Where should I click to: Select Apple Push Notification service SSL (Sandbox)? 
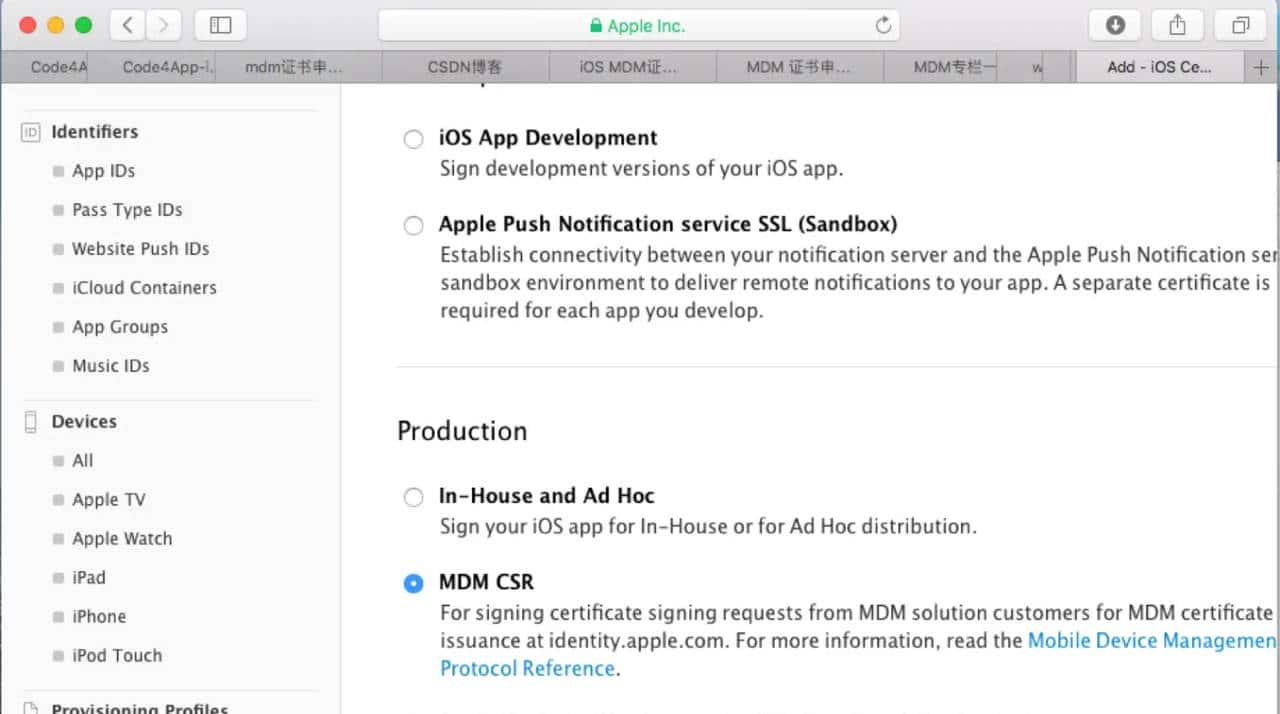point(413,225)
